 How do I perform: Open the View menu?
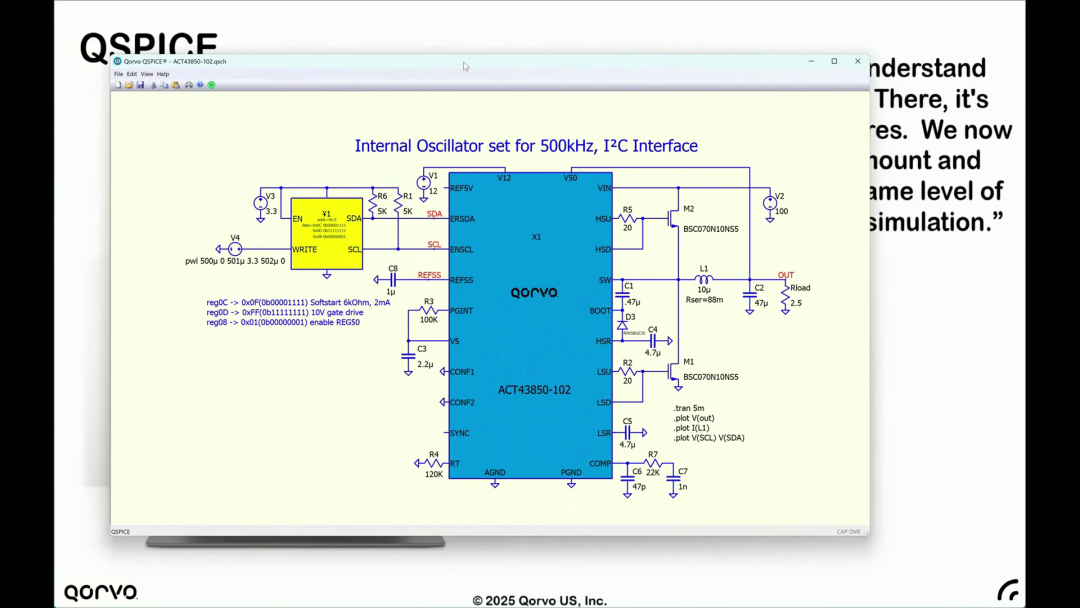point(147,74)
